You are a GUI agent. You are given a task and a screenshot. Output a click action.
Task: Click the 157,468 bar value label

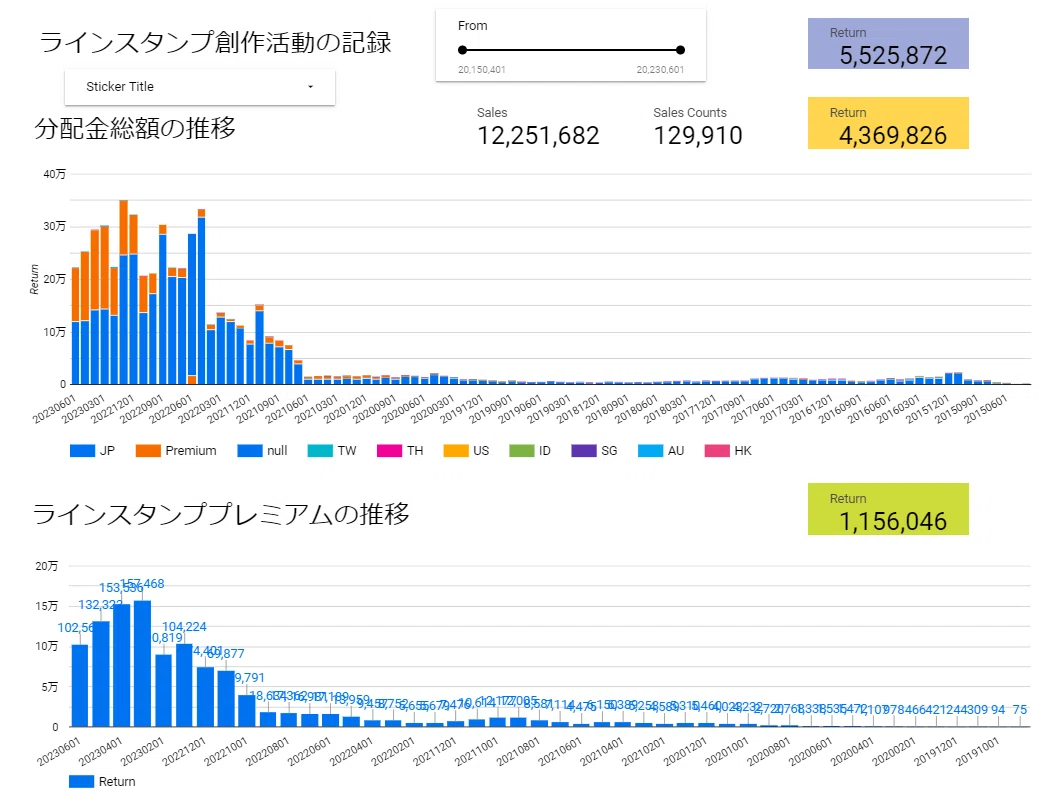pos(142,584)
